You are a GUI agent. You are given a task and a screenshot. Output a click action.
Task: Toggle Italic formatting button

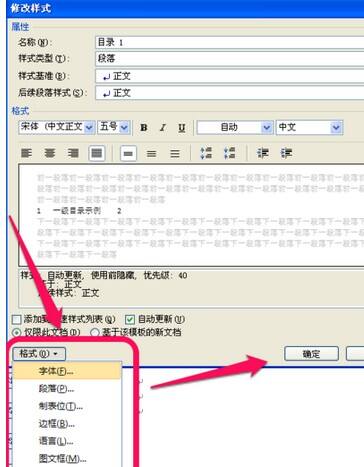point(163,127)
